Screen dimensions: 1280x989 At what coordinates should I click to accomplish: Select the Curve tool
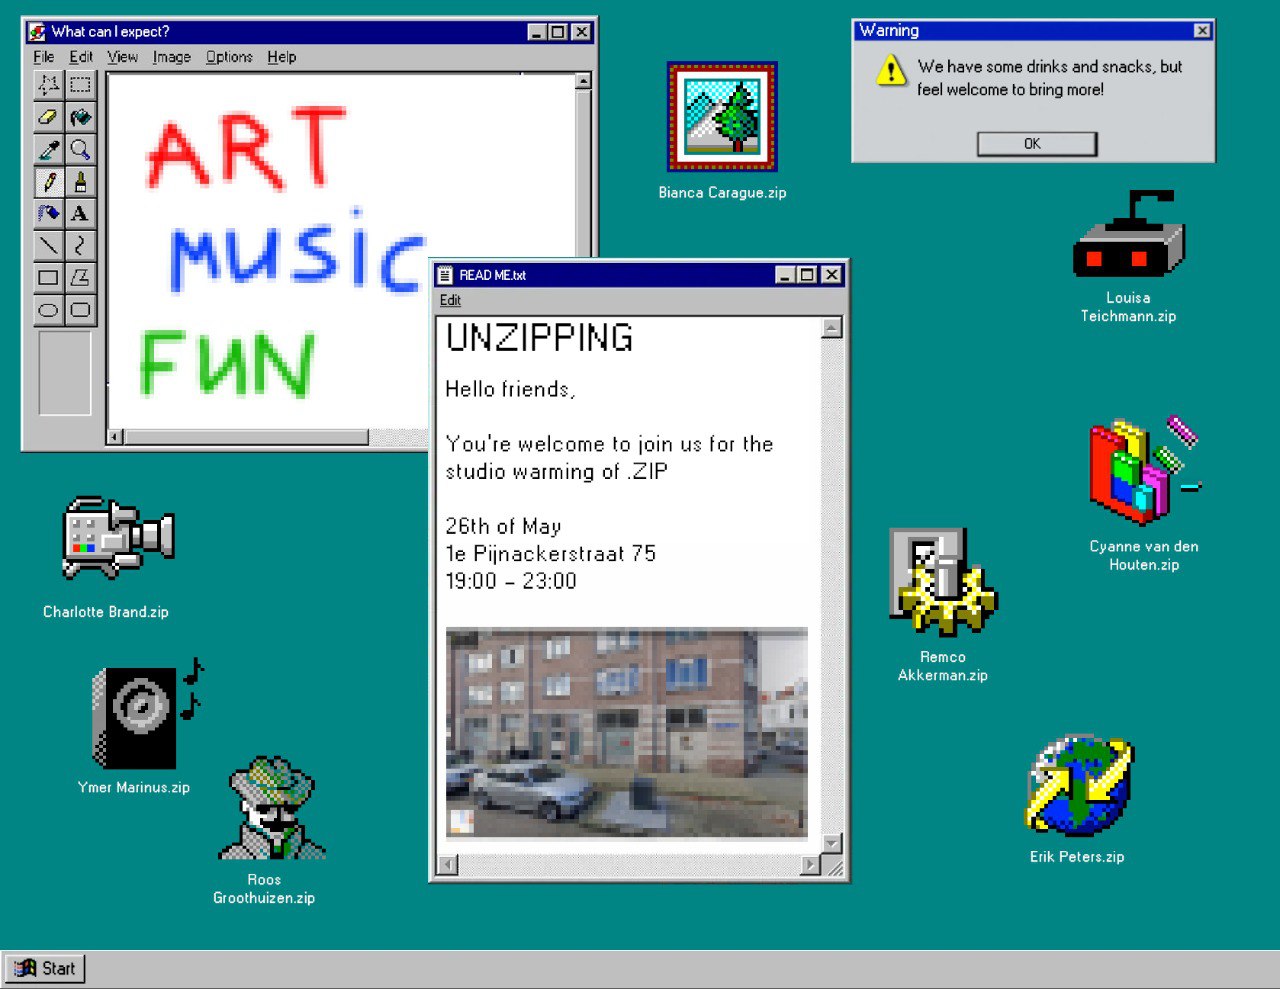[81, 245]
